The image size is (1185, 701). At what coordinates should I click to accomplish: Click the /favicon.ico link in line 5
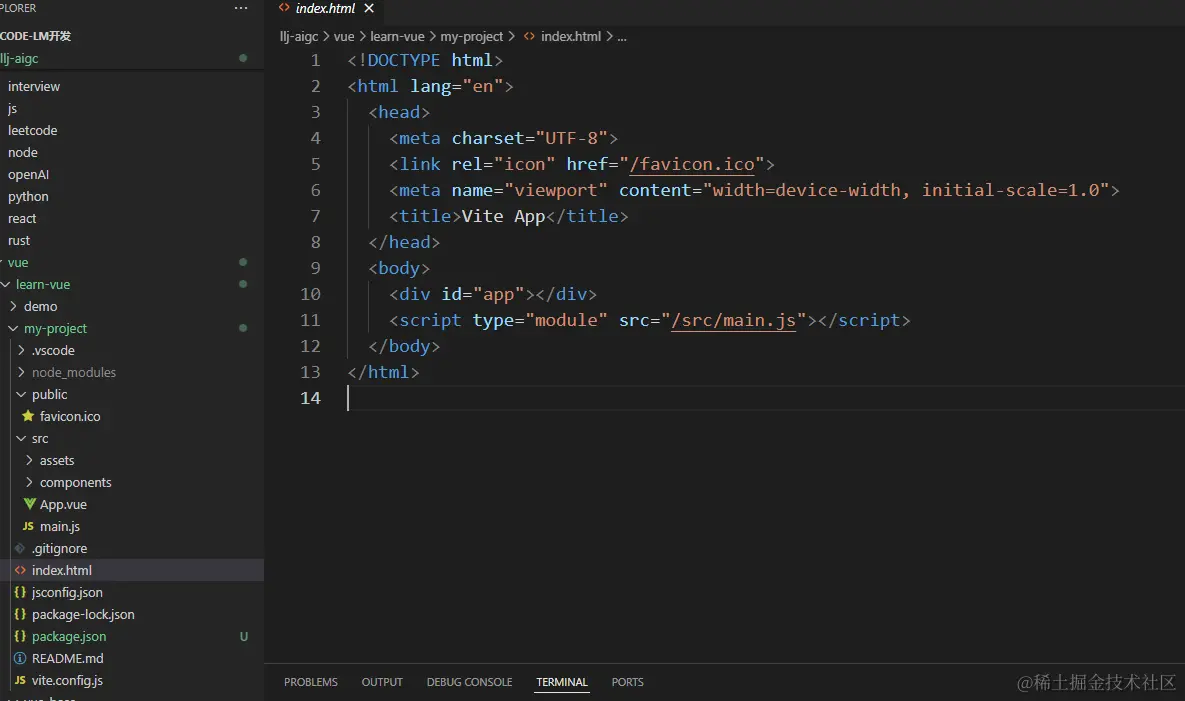click(692, 165)
